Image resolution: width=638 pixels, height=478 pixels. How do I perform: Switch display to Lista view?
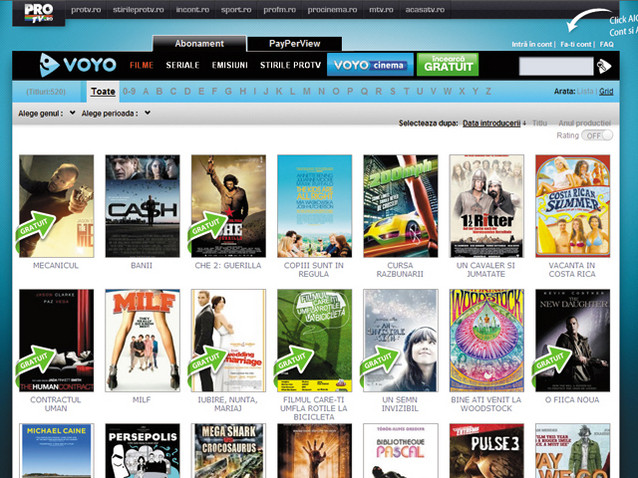pyautogui.click(x=587, y=91)
